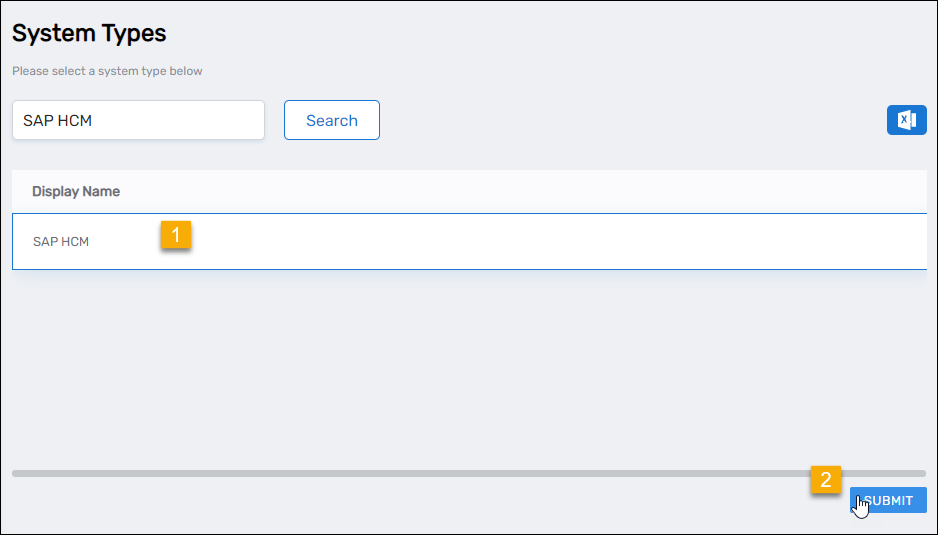Click the Search label text on outlined button
The width and height of the screenshot is (938, 535).
point(332,120)
